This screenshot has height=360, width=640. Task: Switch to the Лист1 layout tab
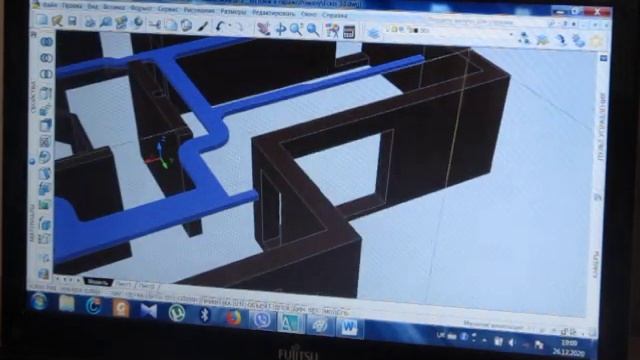coord(124,284)
